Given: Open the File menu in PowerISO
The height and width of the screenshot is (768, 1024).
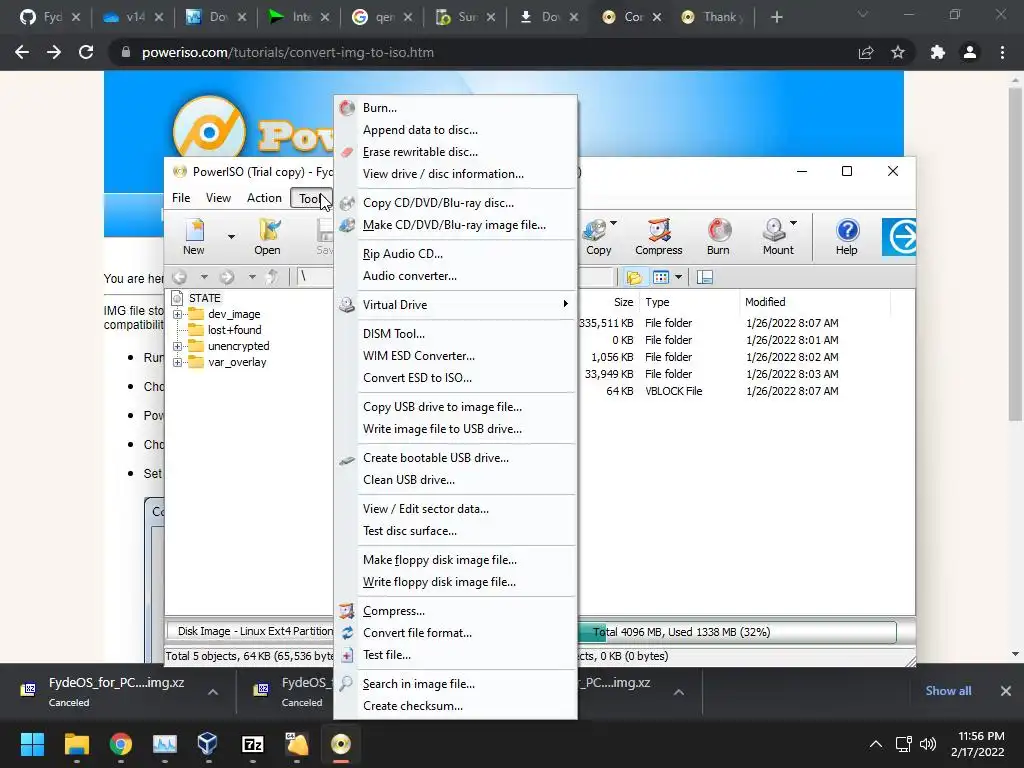Looking at the screenshot, I should (x=181, y=198).
